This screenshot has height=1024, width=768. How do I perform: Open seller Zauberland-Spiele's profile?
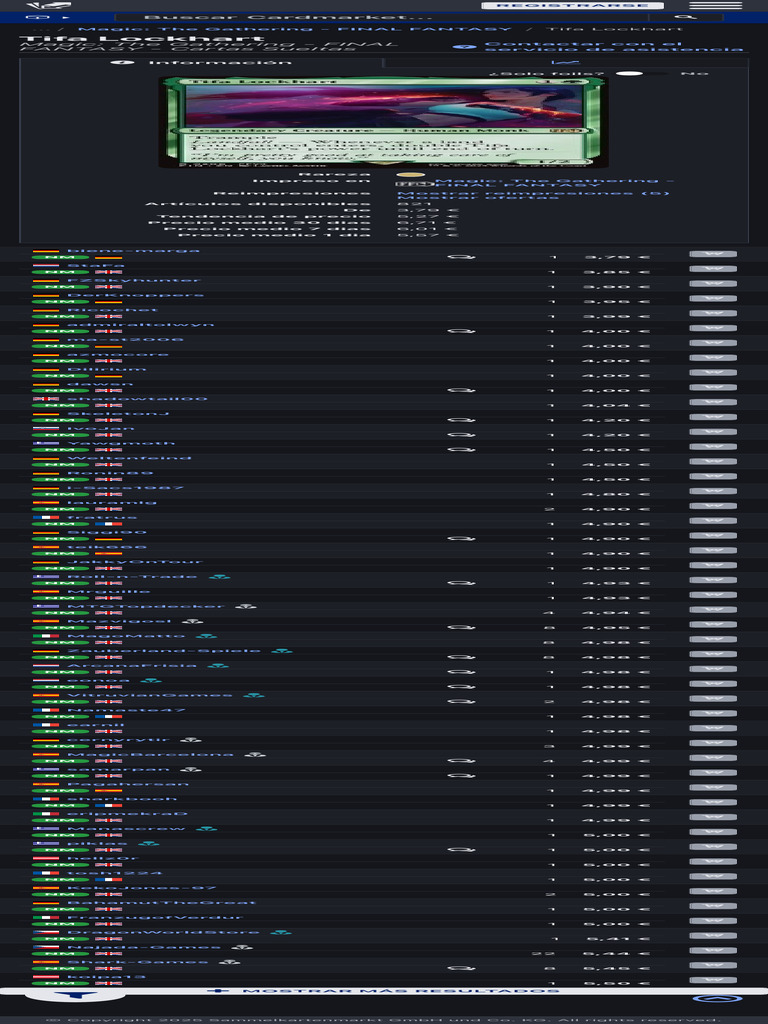tap(164, 650)
